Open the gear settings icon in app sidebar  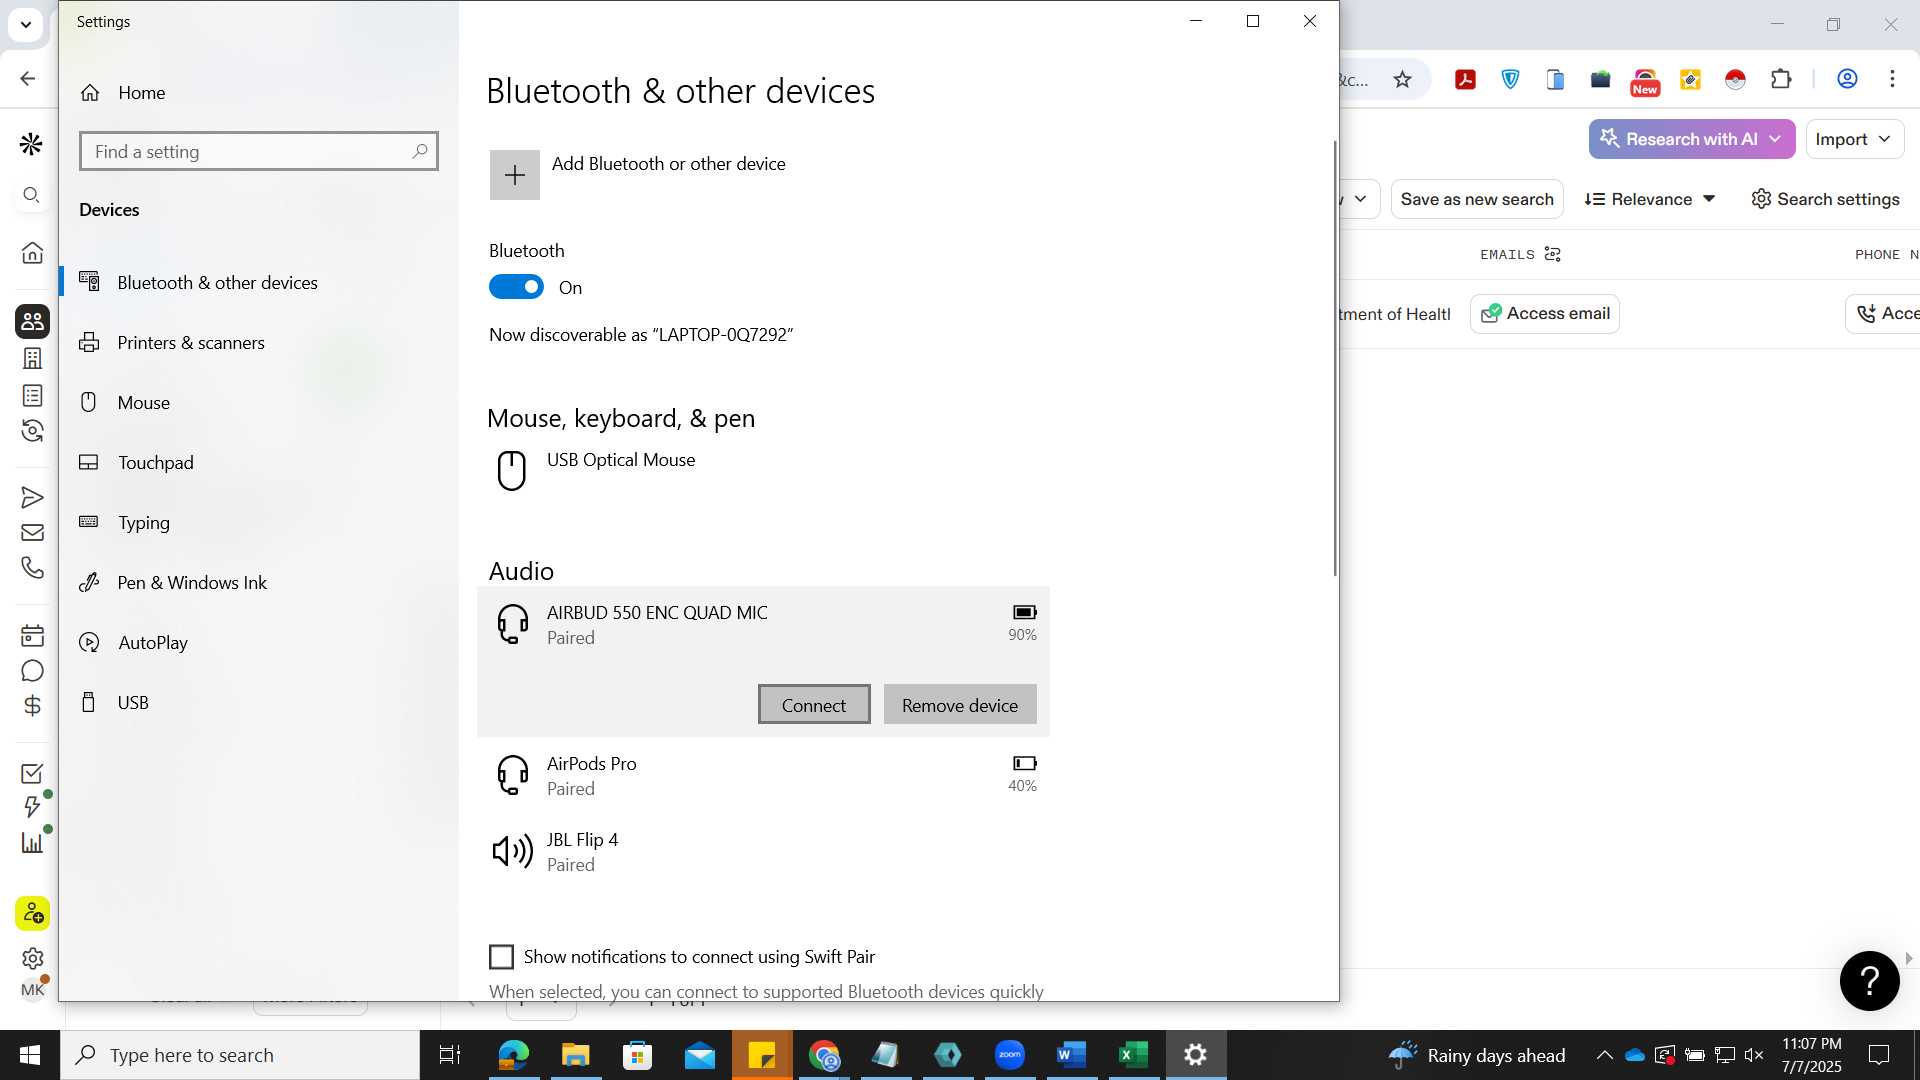[x=32, y=958]
